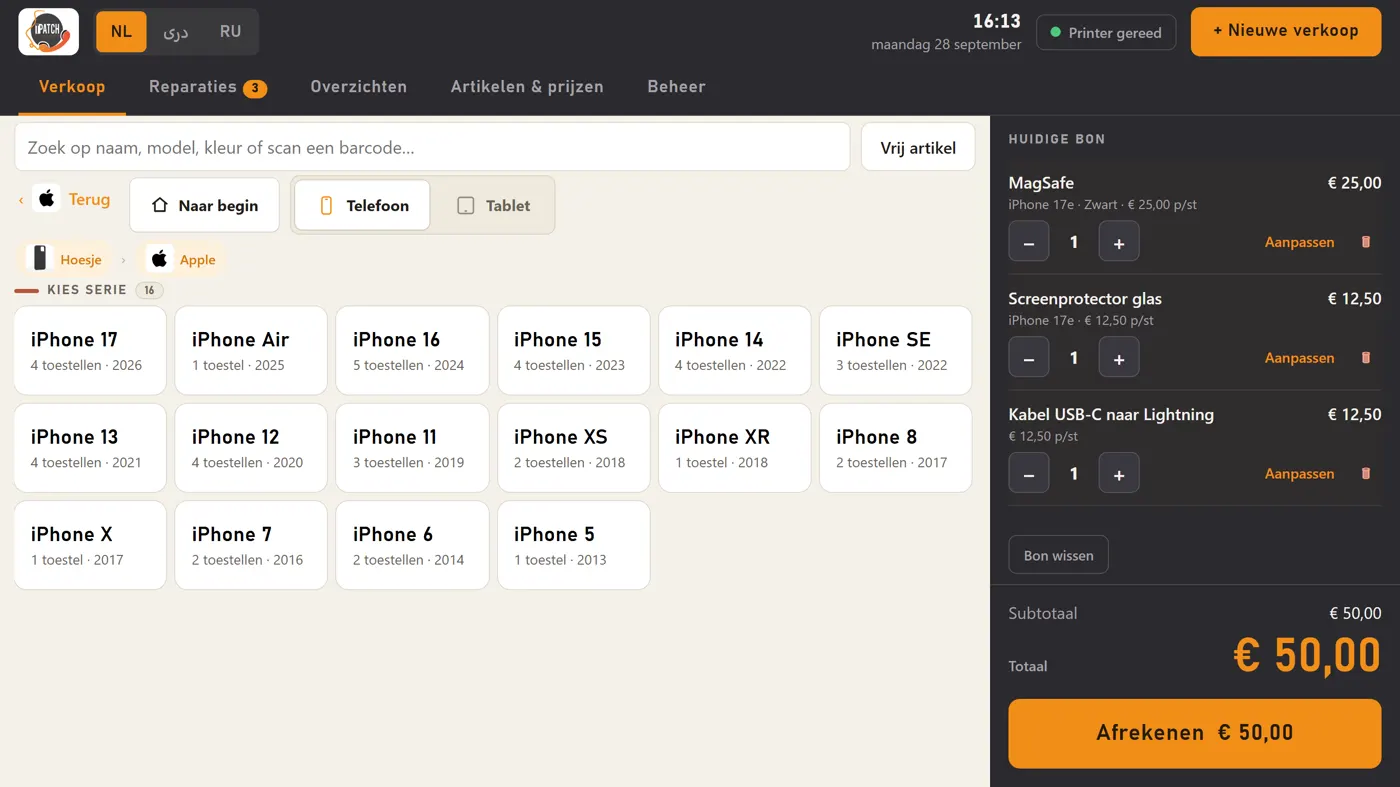This screenshot has width=1400, height=787.
Task: Click the Apple logo beside Terug
Action: pos(47,199)
